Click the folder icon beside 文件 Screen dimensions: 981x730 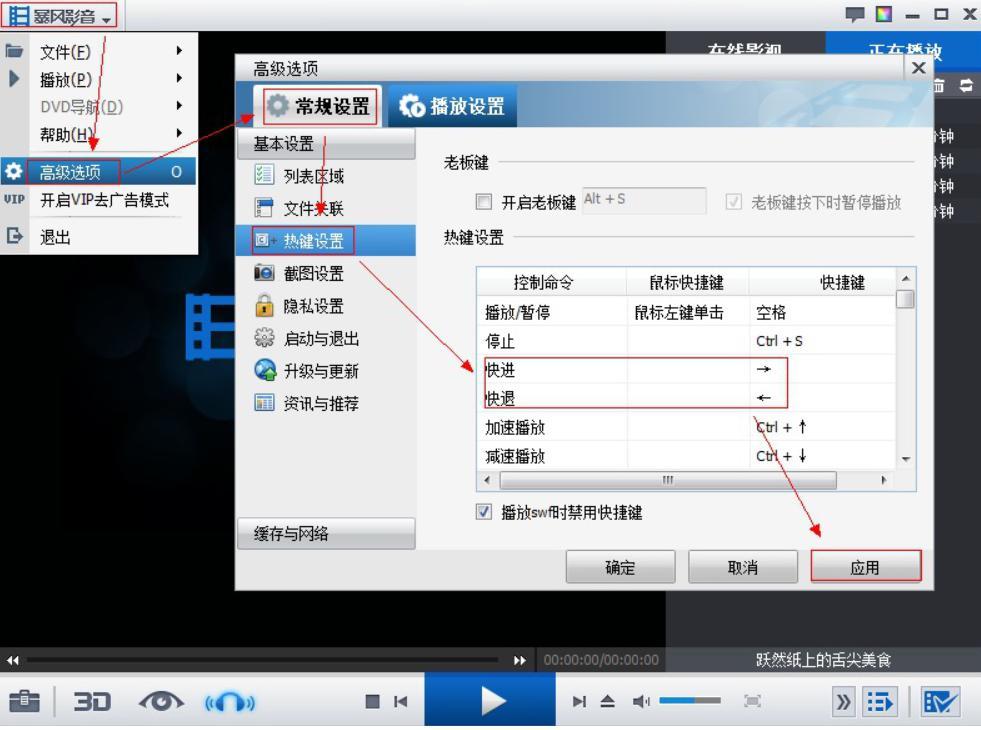coord(14,51)
